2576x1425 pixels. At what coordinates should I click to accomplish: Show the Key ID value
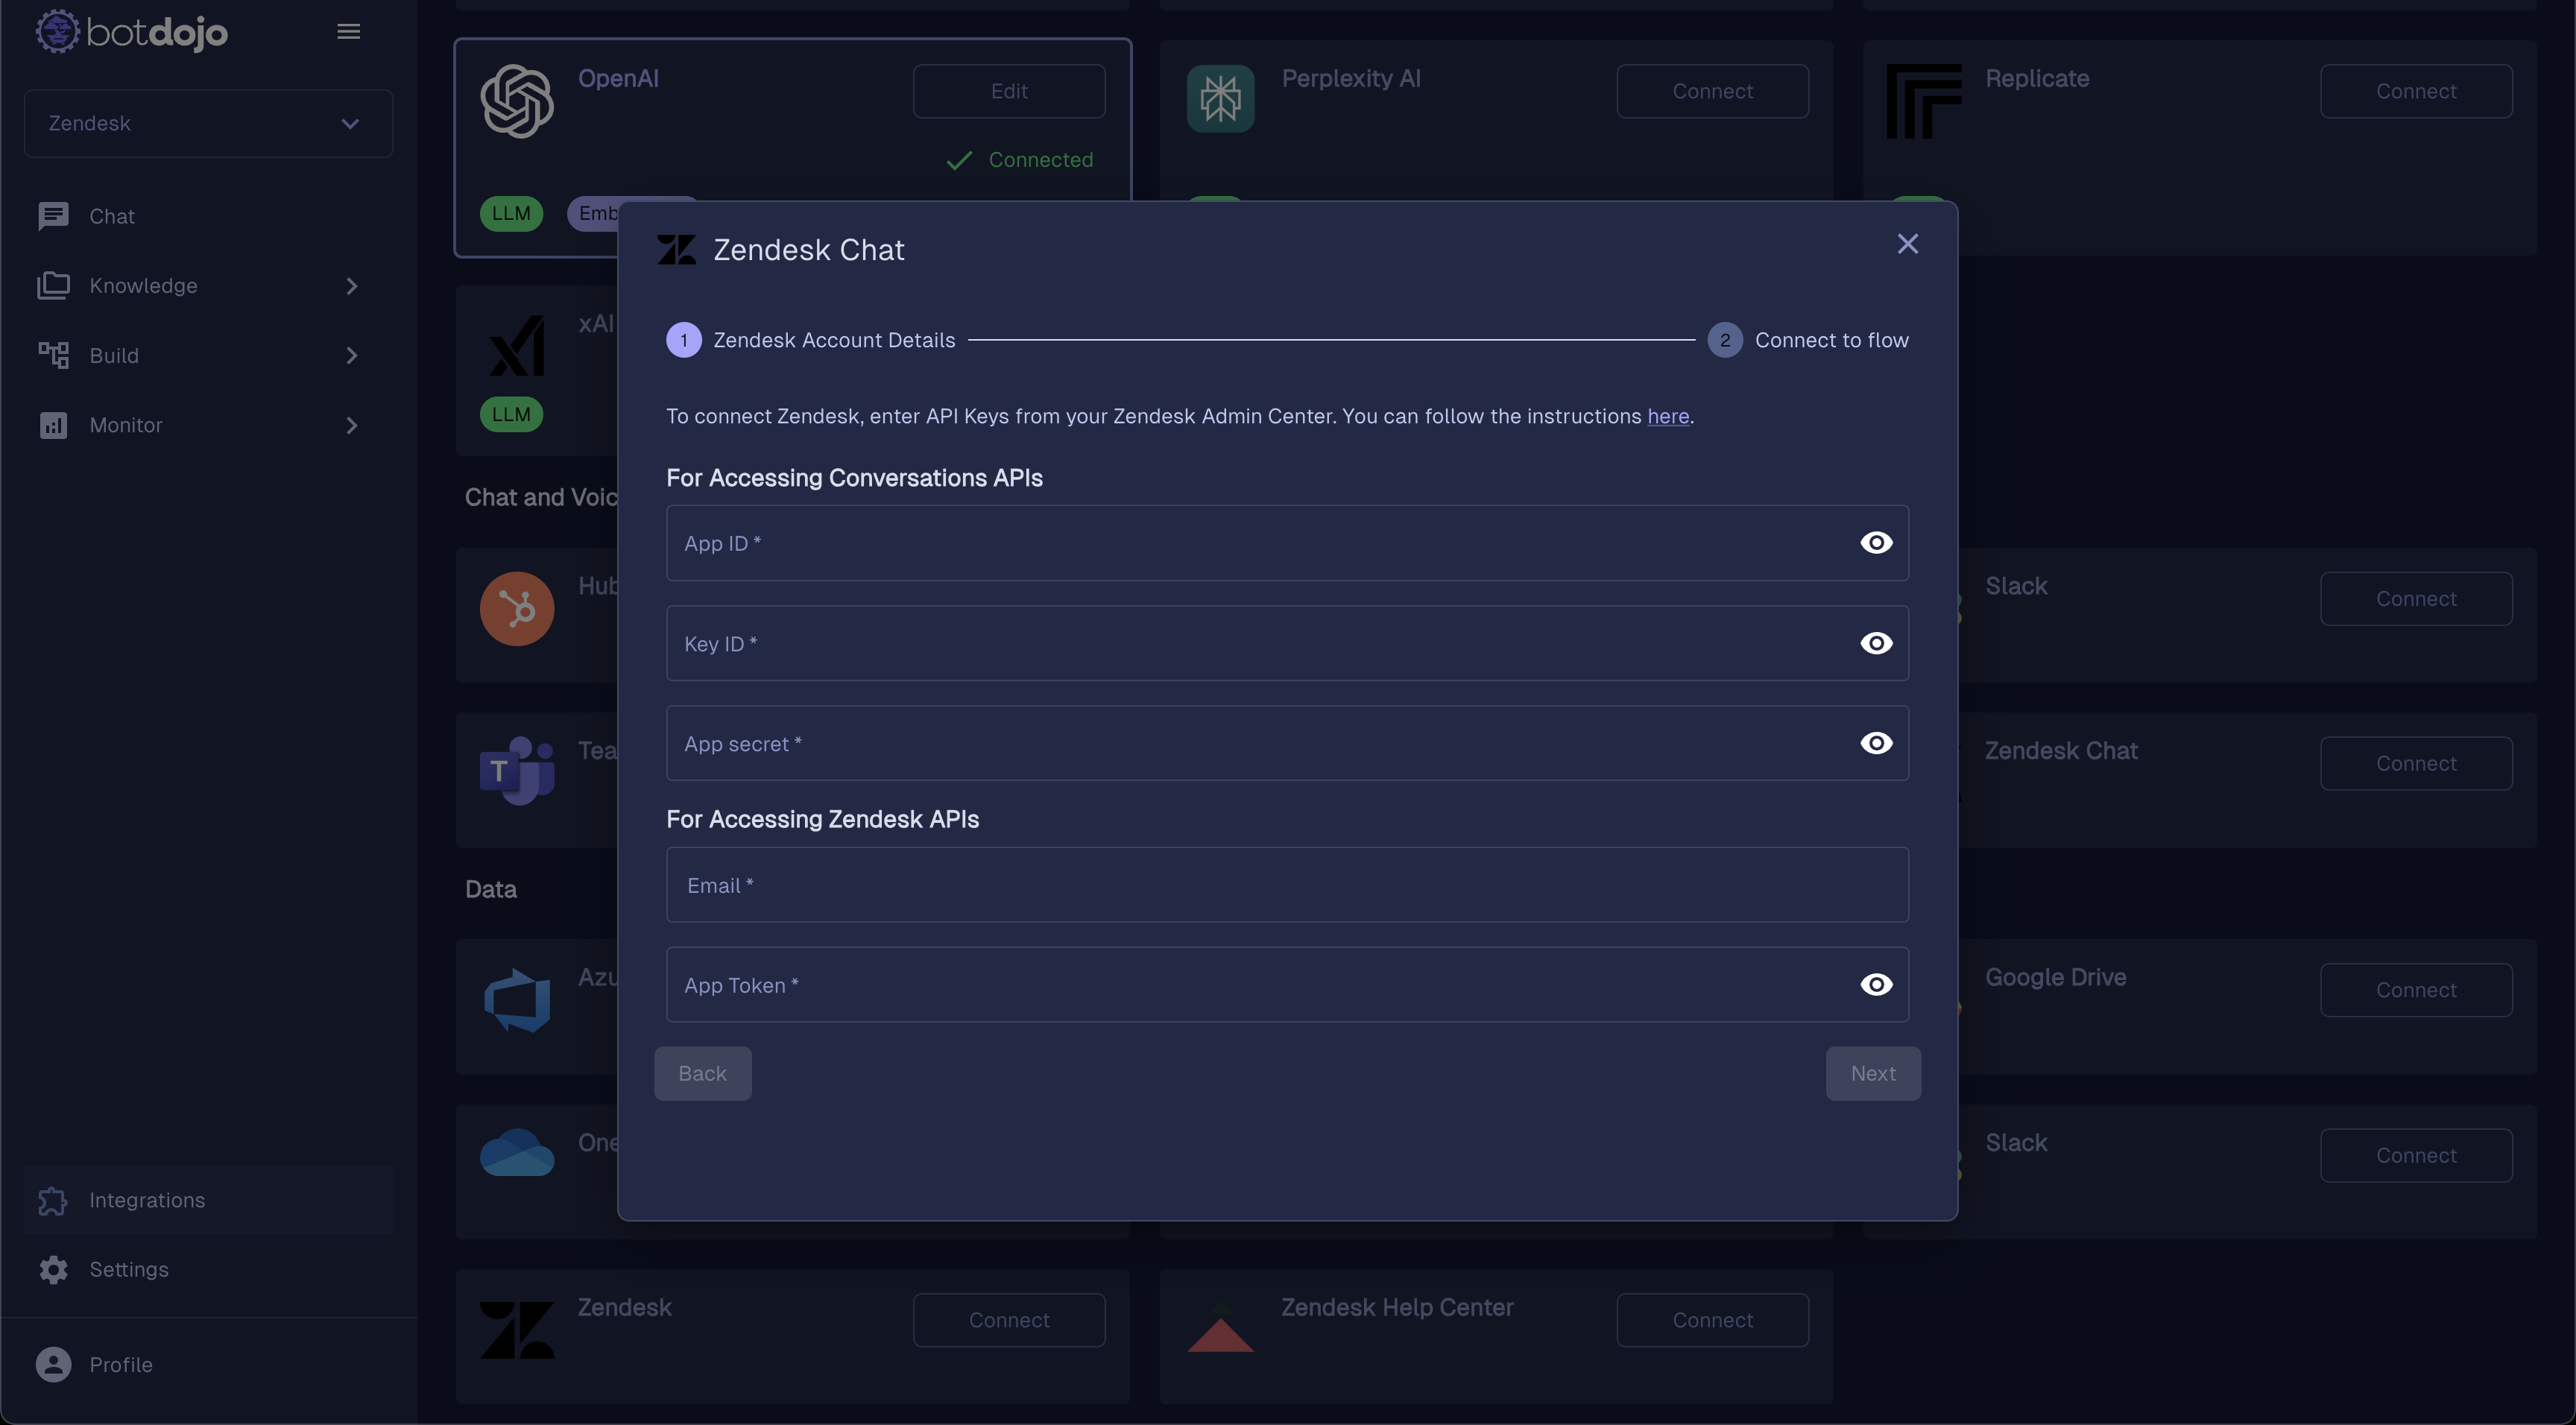pyautogui.click(x=1876, y=643)
